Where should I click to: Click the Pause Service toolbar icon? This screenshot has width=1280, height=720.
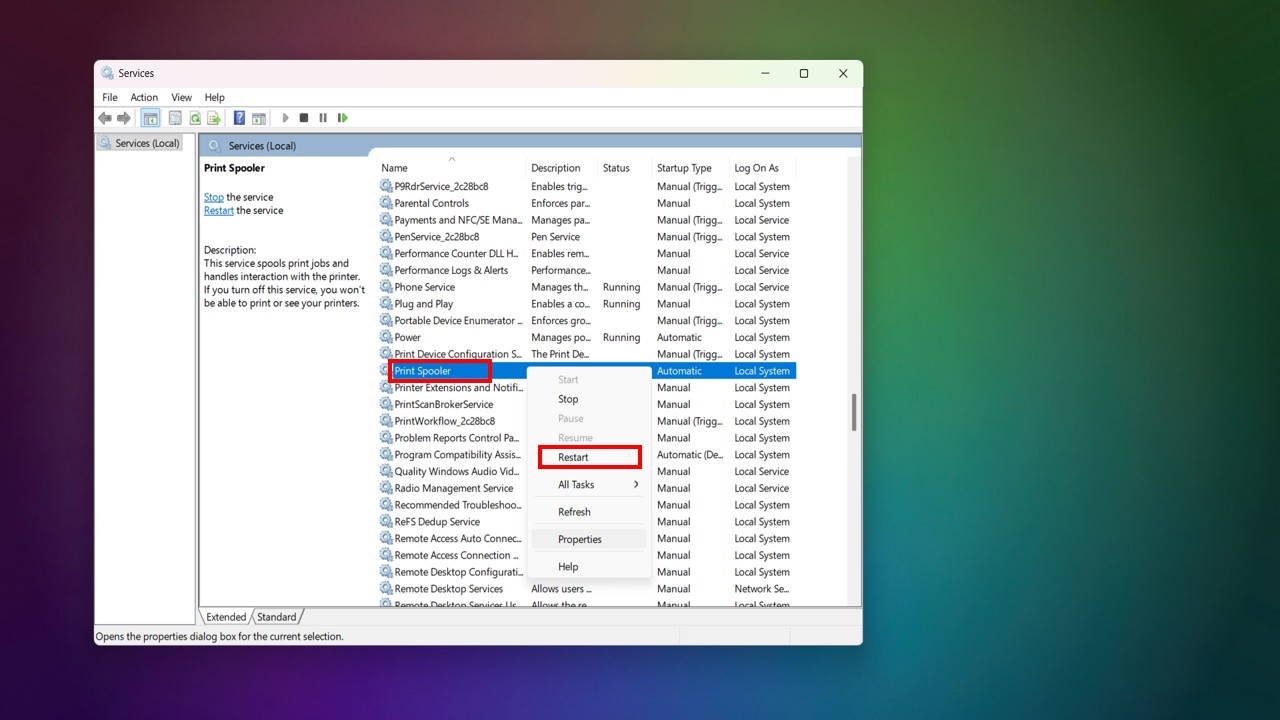[323, 118]
